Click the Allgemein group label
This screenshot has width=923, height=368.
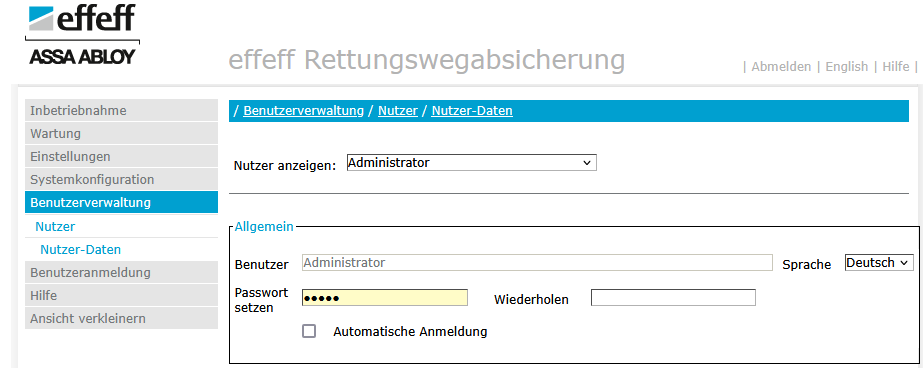pos(264,227)
